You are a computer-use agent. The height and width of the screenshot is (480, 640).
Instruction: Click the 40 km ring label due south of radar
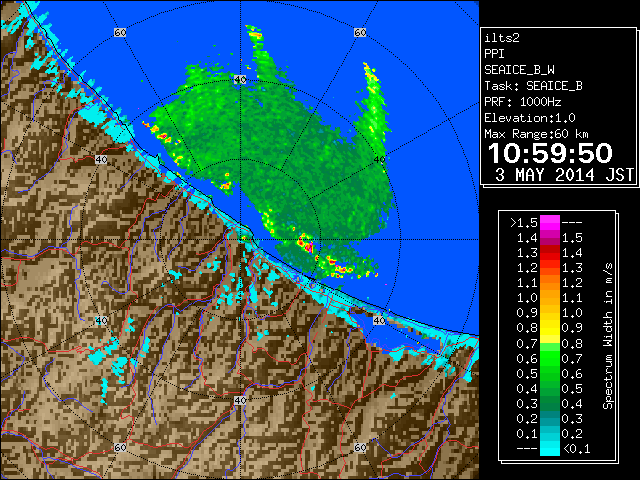(240, 400)
